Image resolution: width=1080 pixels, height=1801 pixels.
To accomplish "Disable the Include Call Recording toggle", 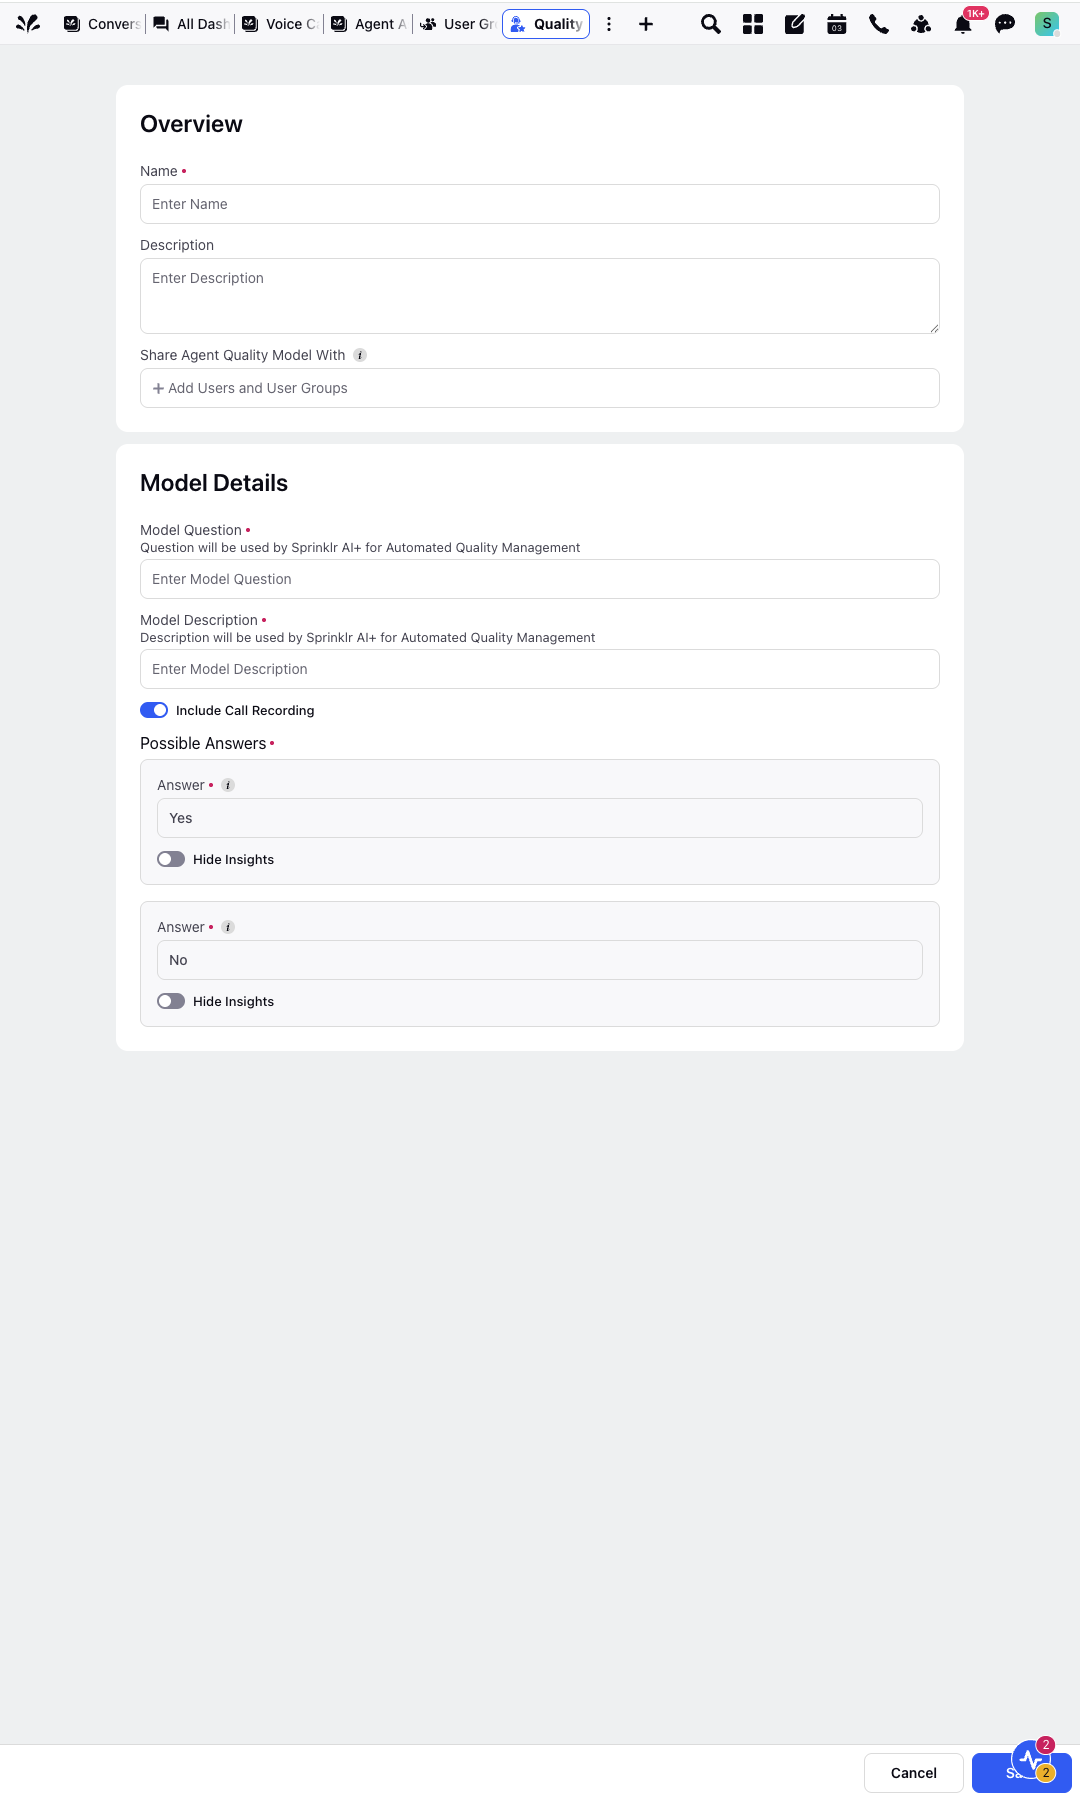I will pyautogui.click(x=154, y=710).
